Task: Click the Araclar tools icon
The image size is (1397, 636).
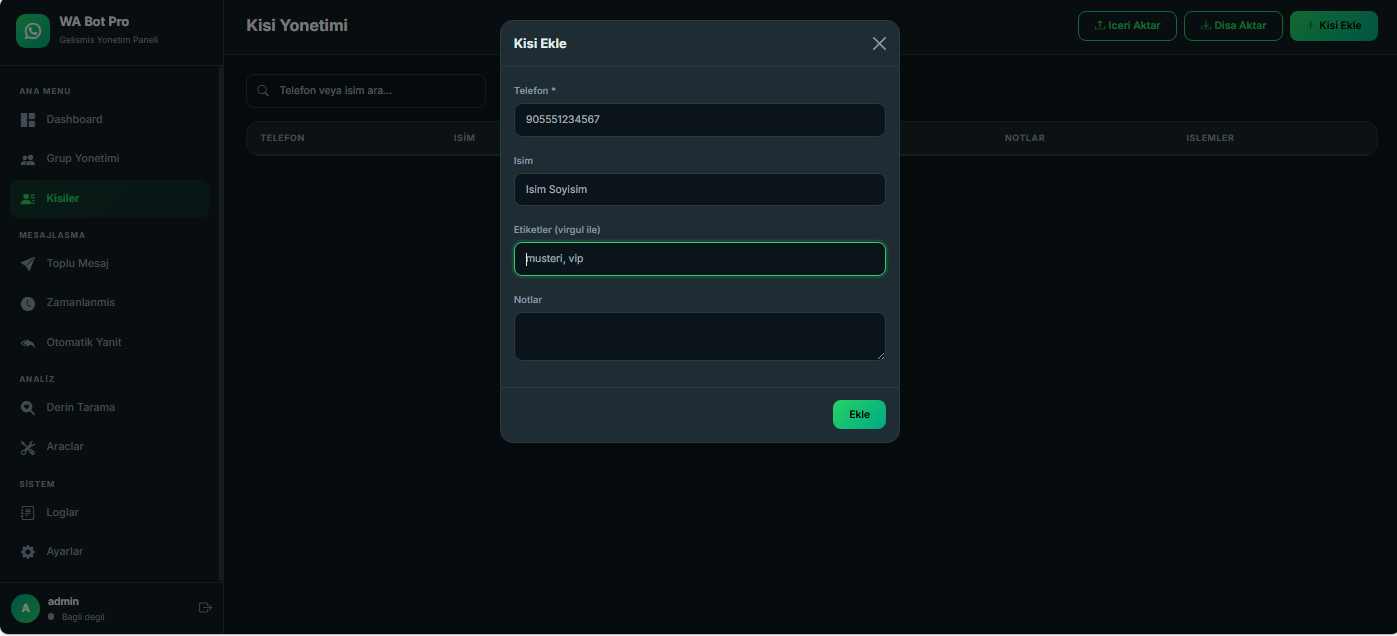Action: click(28, 447)
